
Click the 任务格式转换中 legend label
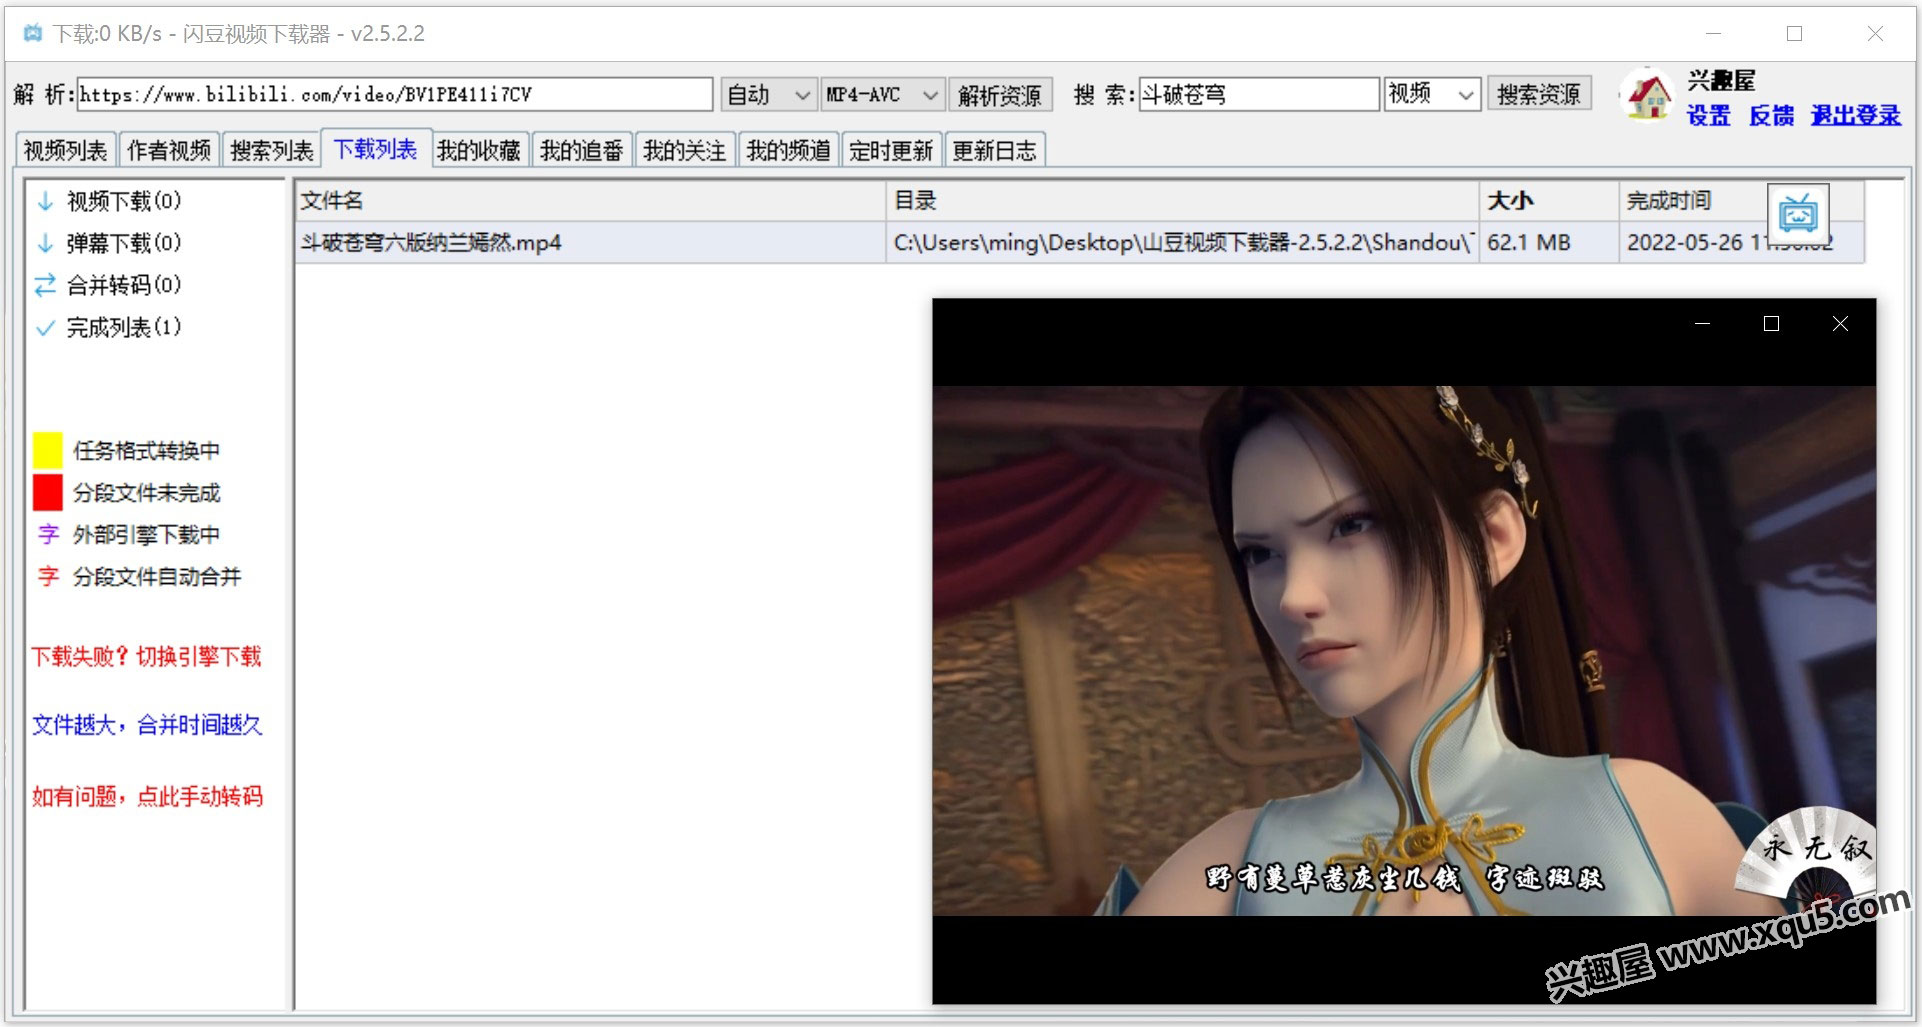coord(146,450)
